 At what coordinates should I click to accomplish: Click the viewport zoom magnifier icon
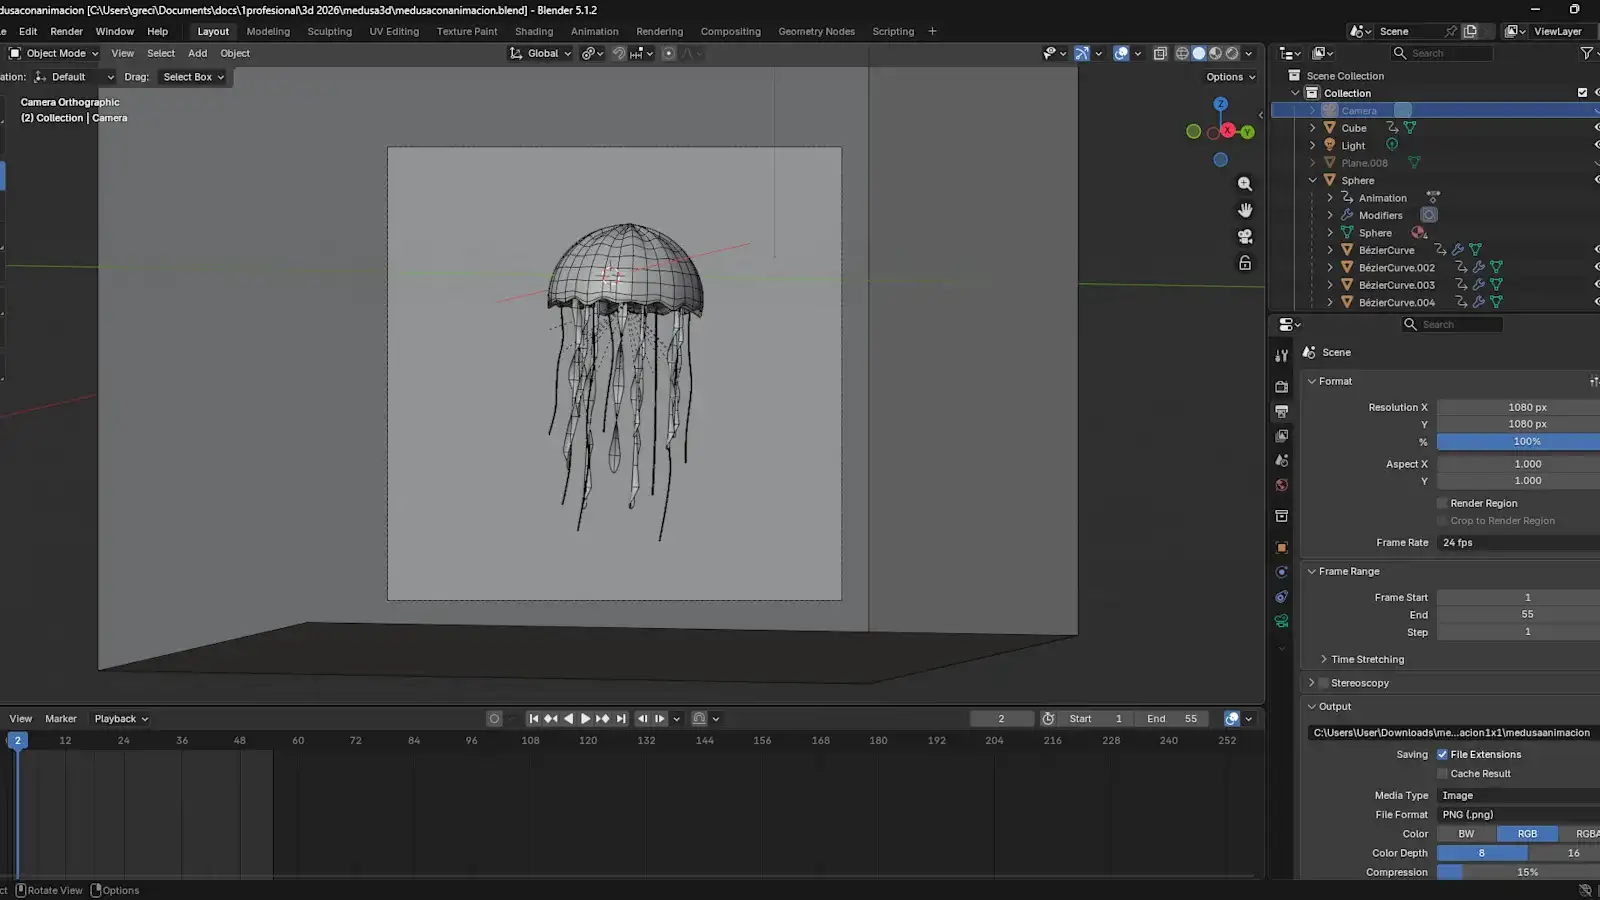pos(1245,184)
